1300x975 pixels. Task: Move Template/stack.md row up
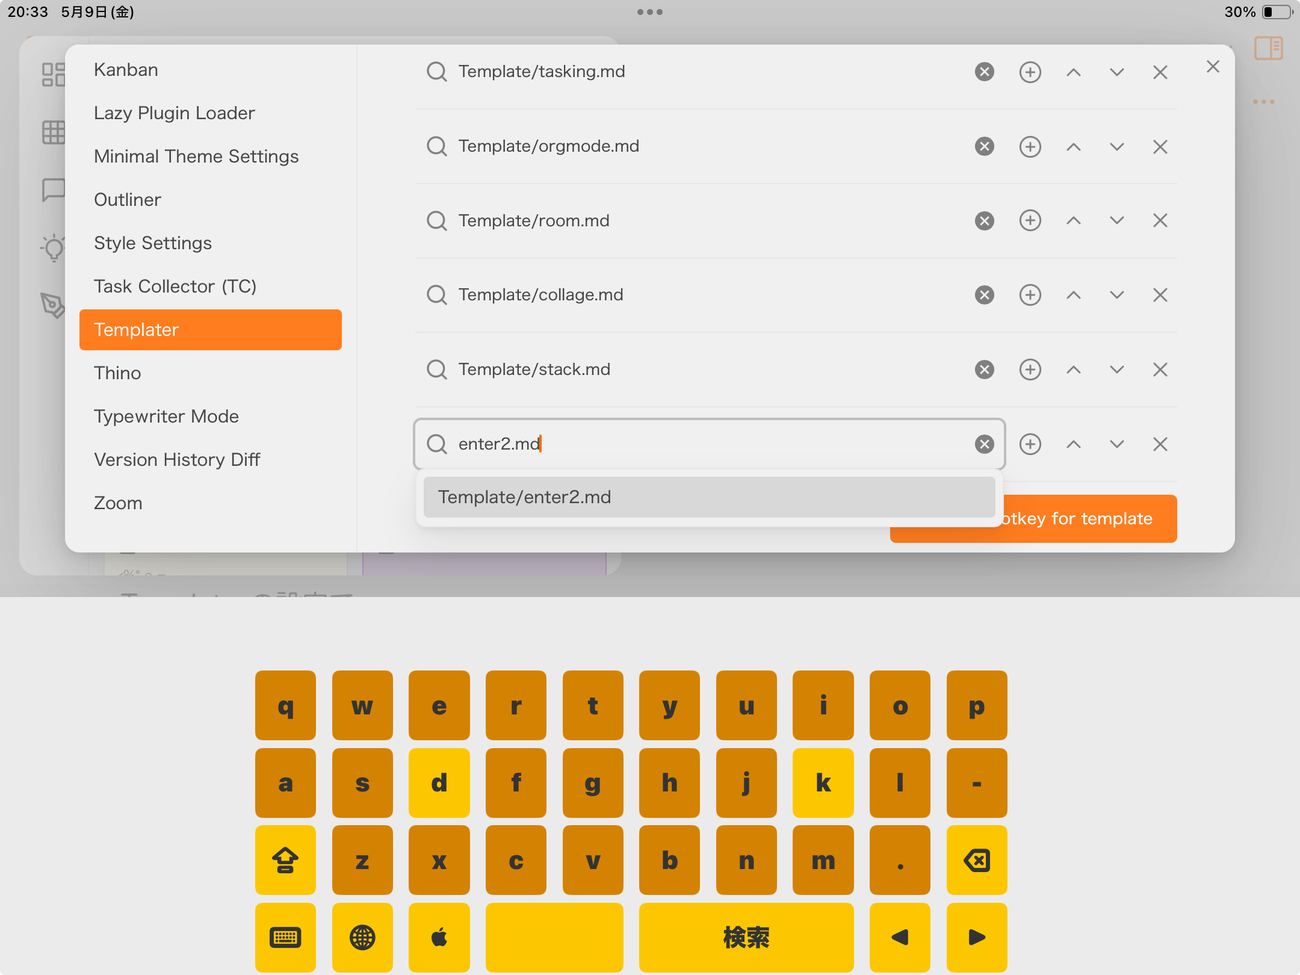pyautogui.click(x=1073, y=370)
